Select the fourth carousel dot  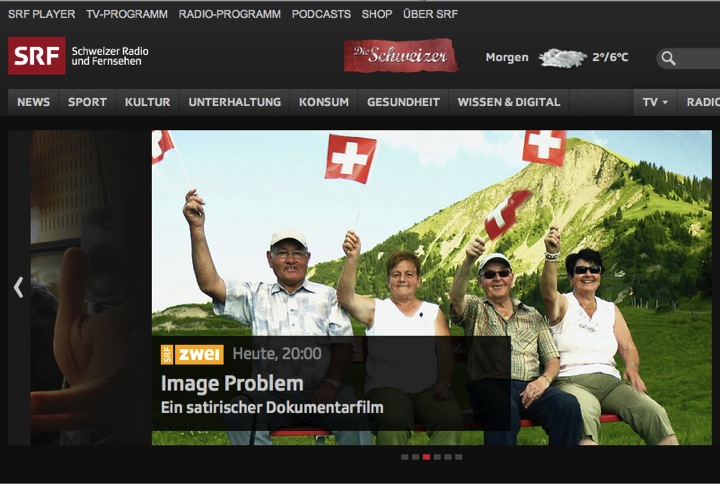[x=437, y=457]
